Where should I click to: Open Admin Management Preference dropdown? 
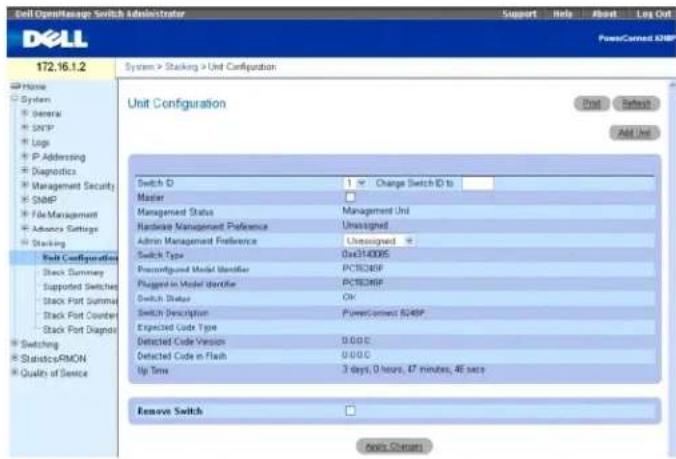(x=379, y=240)
